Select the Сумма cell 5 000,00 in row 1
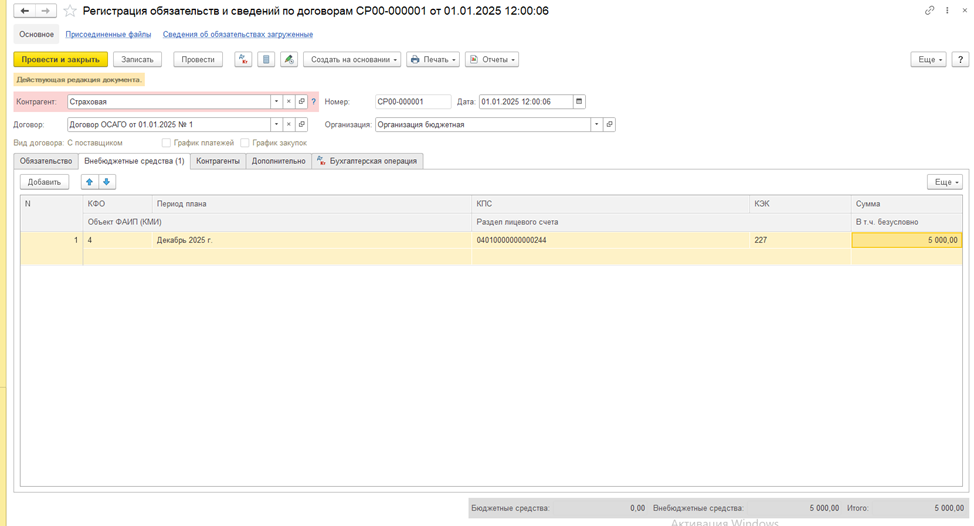Image resolution: width=974 pixels, height=526 pixels. (x=906, y=240)
